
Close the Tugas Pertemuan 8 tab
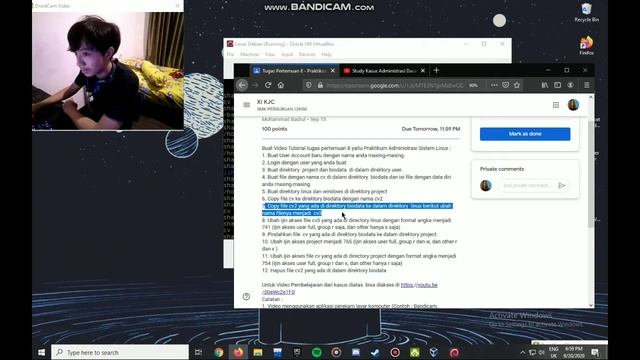tap(333, 71)
